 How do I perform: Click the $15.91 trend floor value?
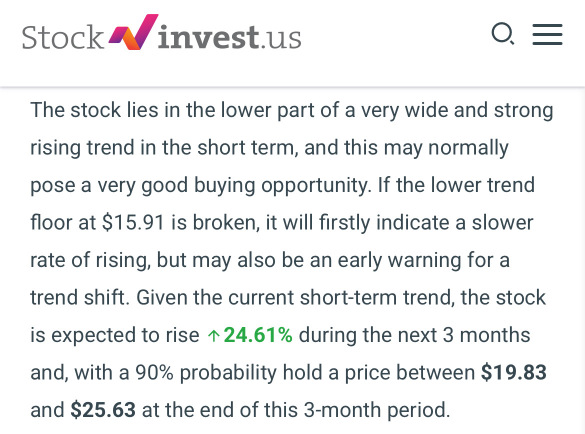click(x=133, y=222)
